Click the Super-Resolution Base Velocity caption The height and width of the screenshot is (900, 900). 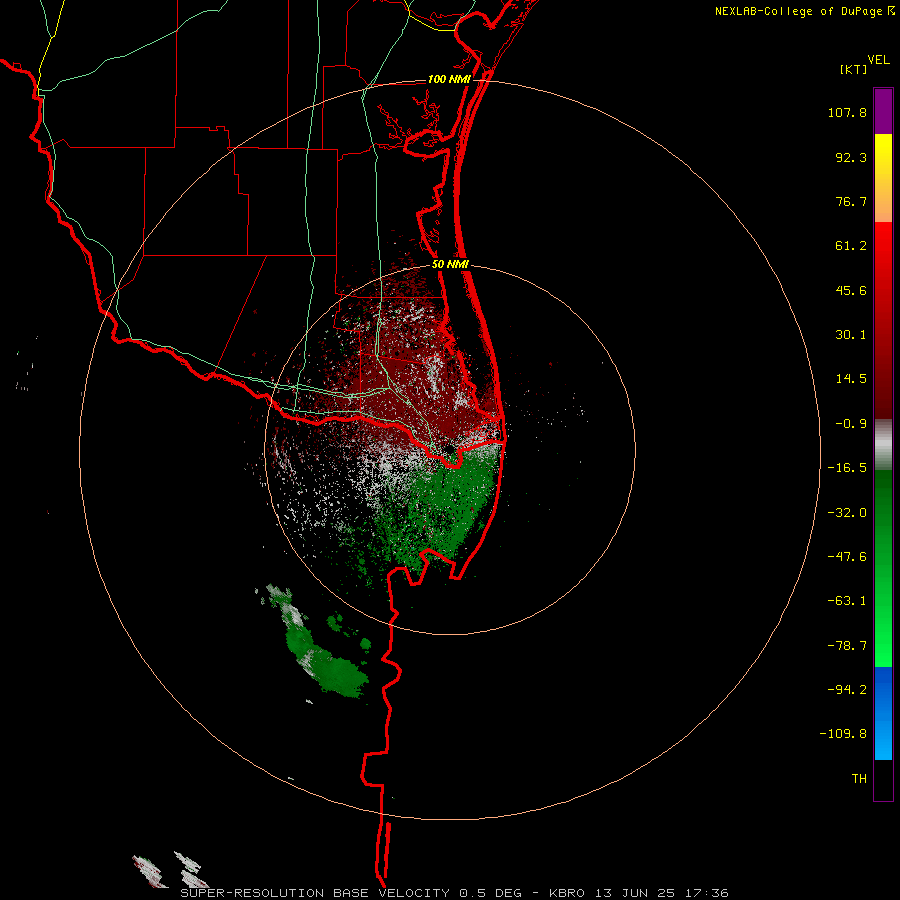coord(454,893)
